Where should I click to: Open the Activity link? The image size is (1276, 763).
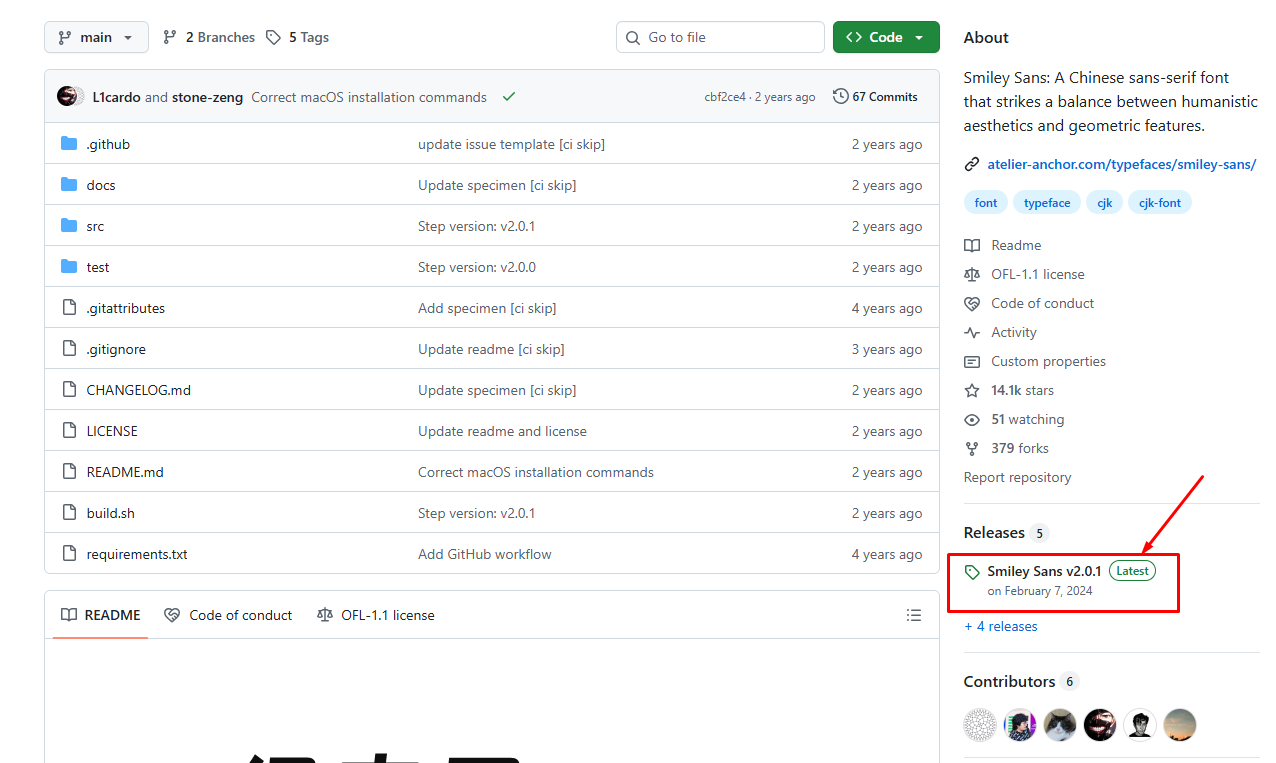[x=1000, y=332]
